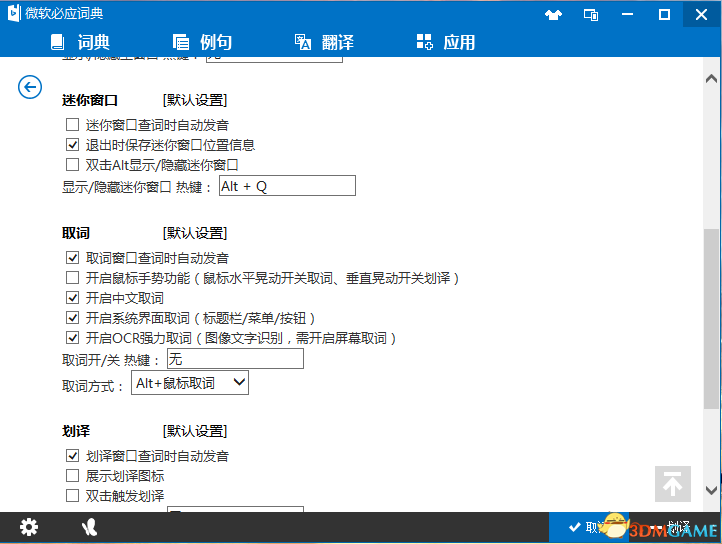Click the back-to-top arrow button
The height and width of the screenshot is (544, 722).
click(673, 484)
